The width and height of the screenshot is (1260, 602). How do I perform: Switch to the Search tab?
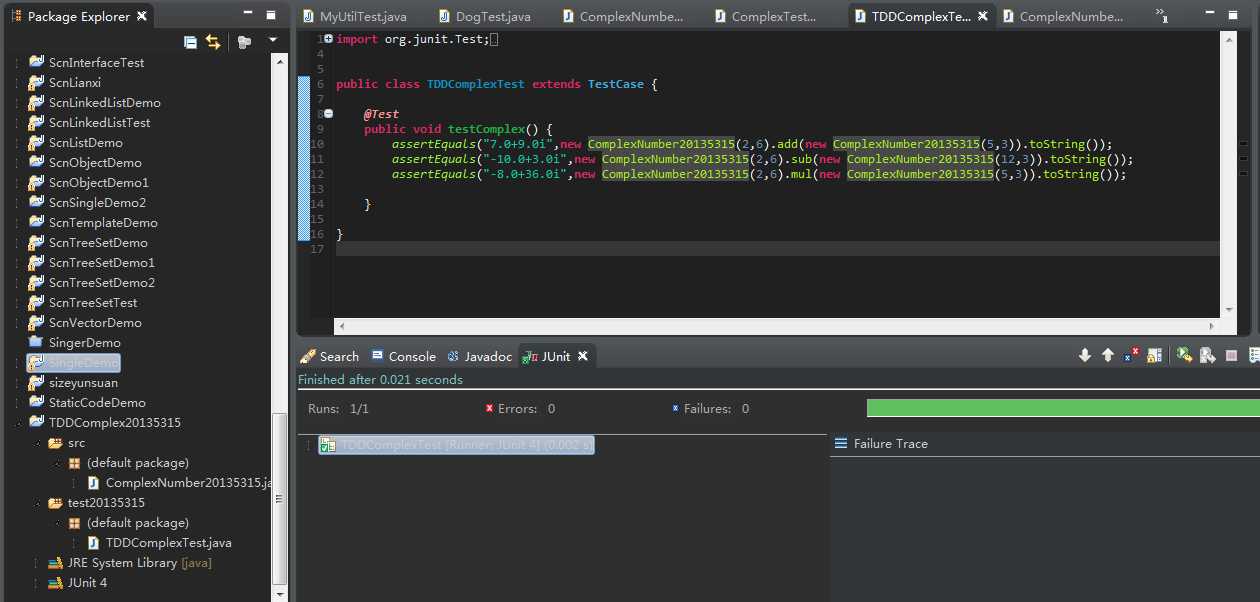pos(330,356)
